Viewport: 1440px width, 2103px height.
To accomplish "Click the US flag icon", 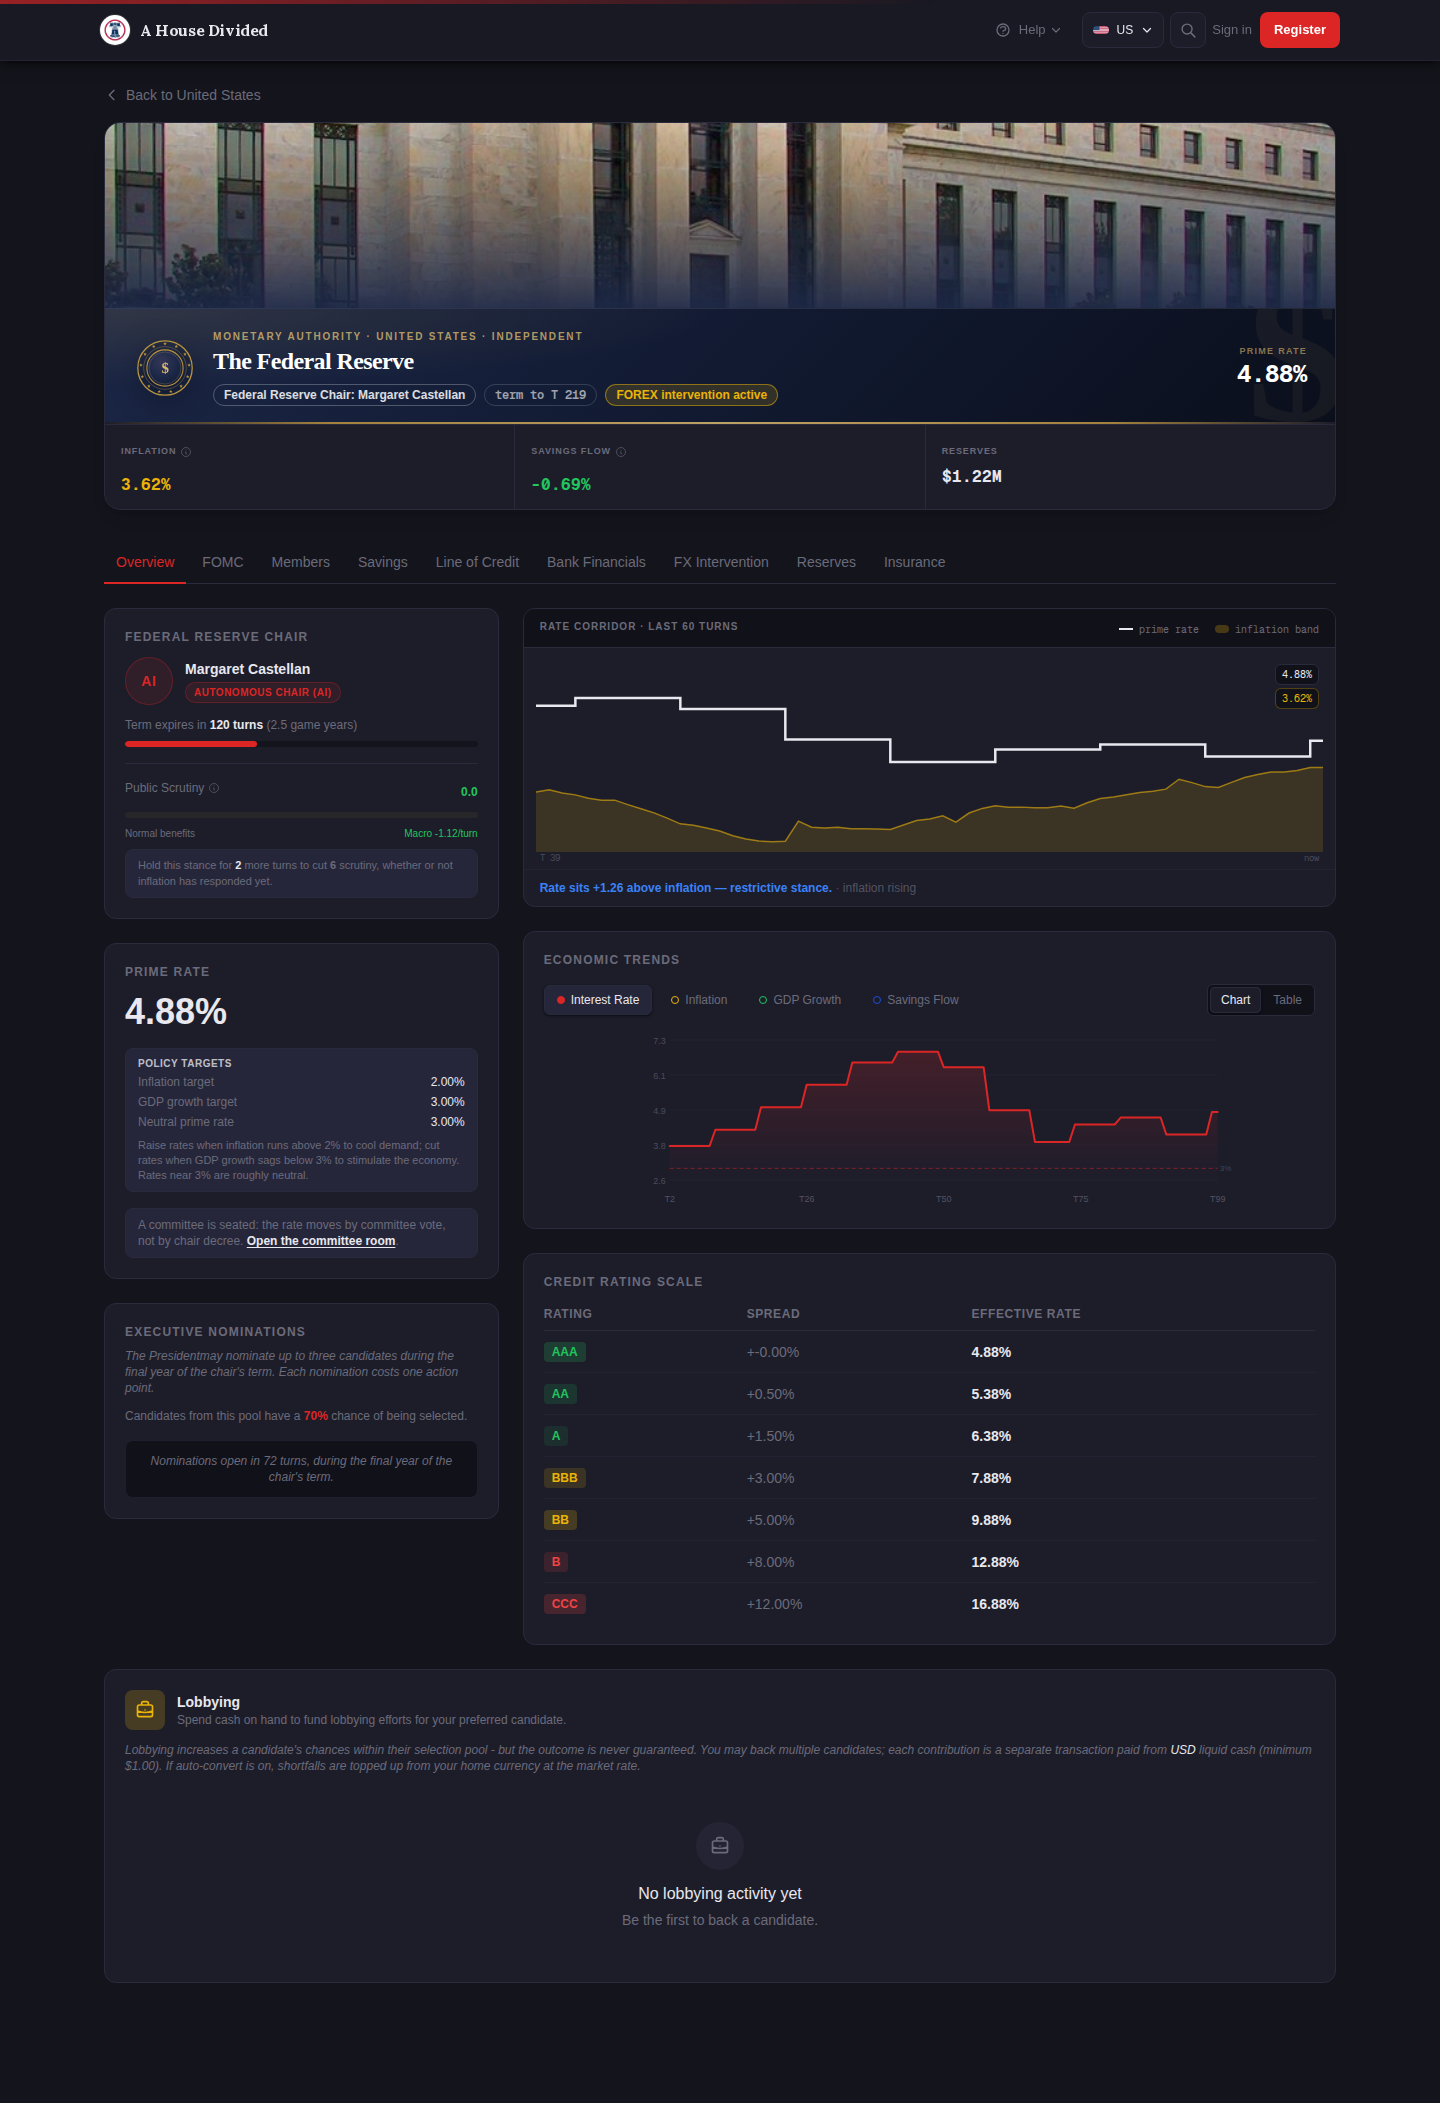I will click(1101, 30).
